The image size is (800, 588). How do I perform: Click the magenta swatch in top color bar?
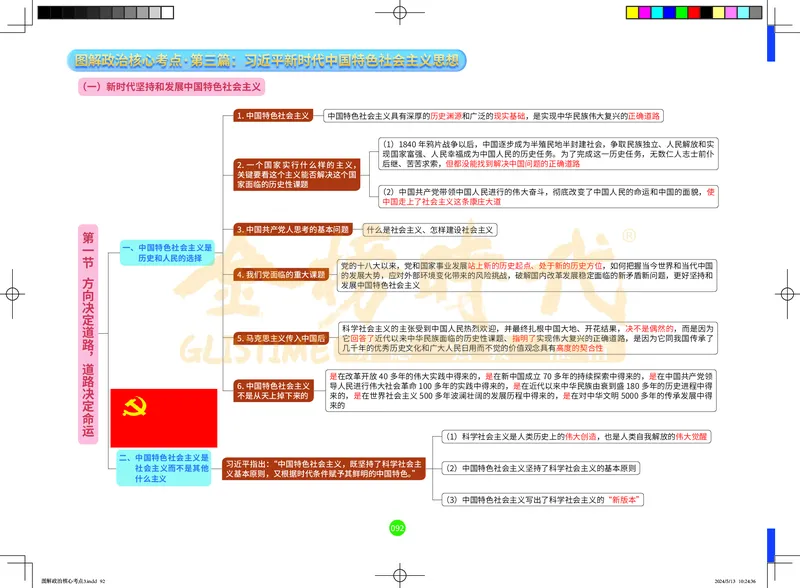point(646,12)
